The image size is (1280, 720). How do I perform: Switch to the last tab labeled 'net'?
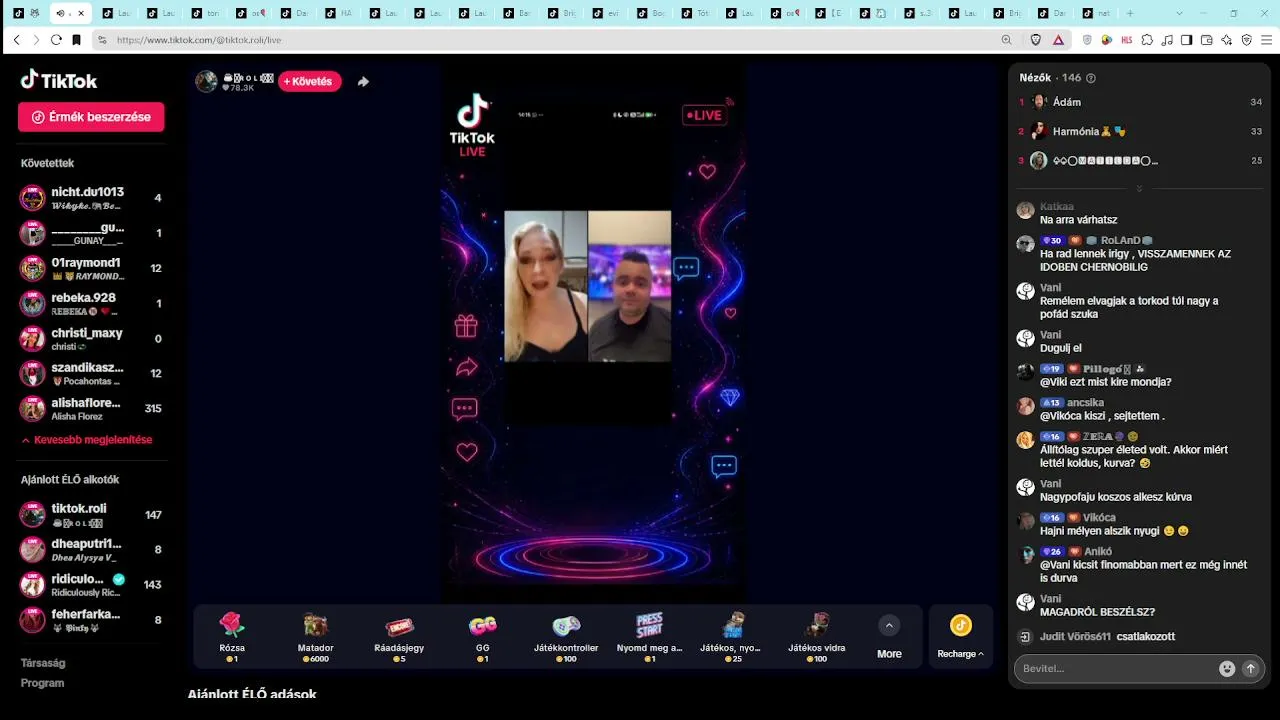tap(1097, 13)
